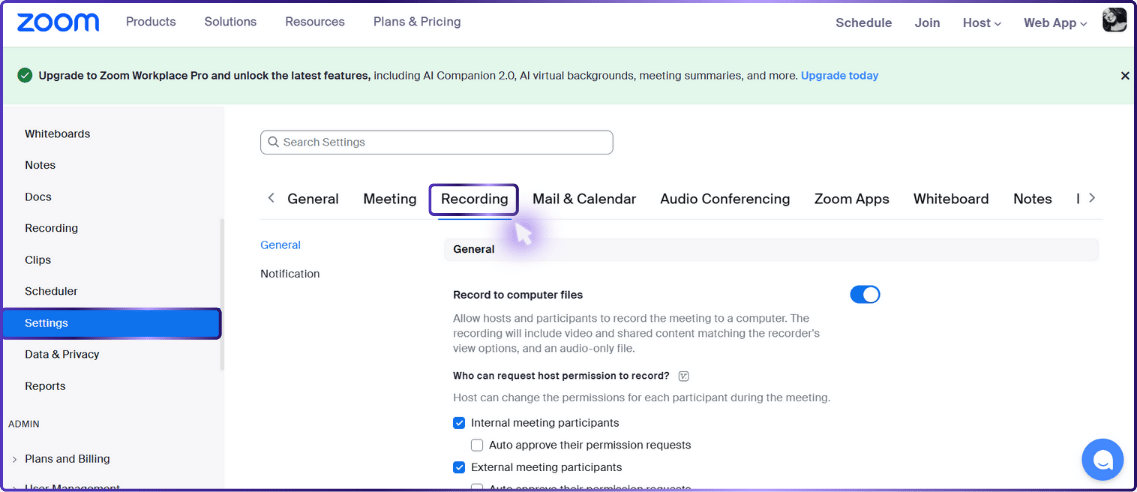This screenshot has height=492, width=1137.
Task: Uncheck External meeting participants
Action: (x=458, y=467)
